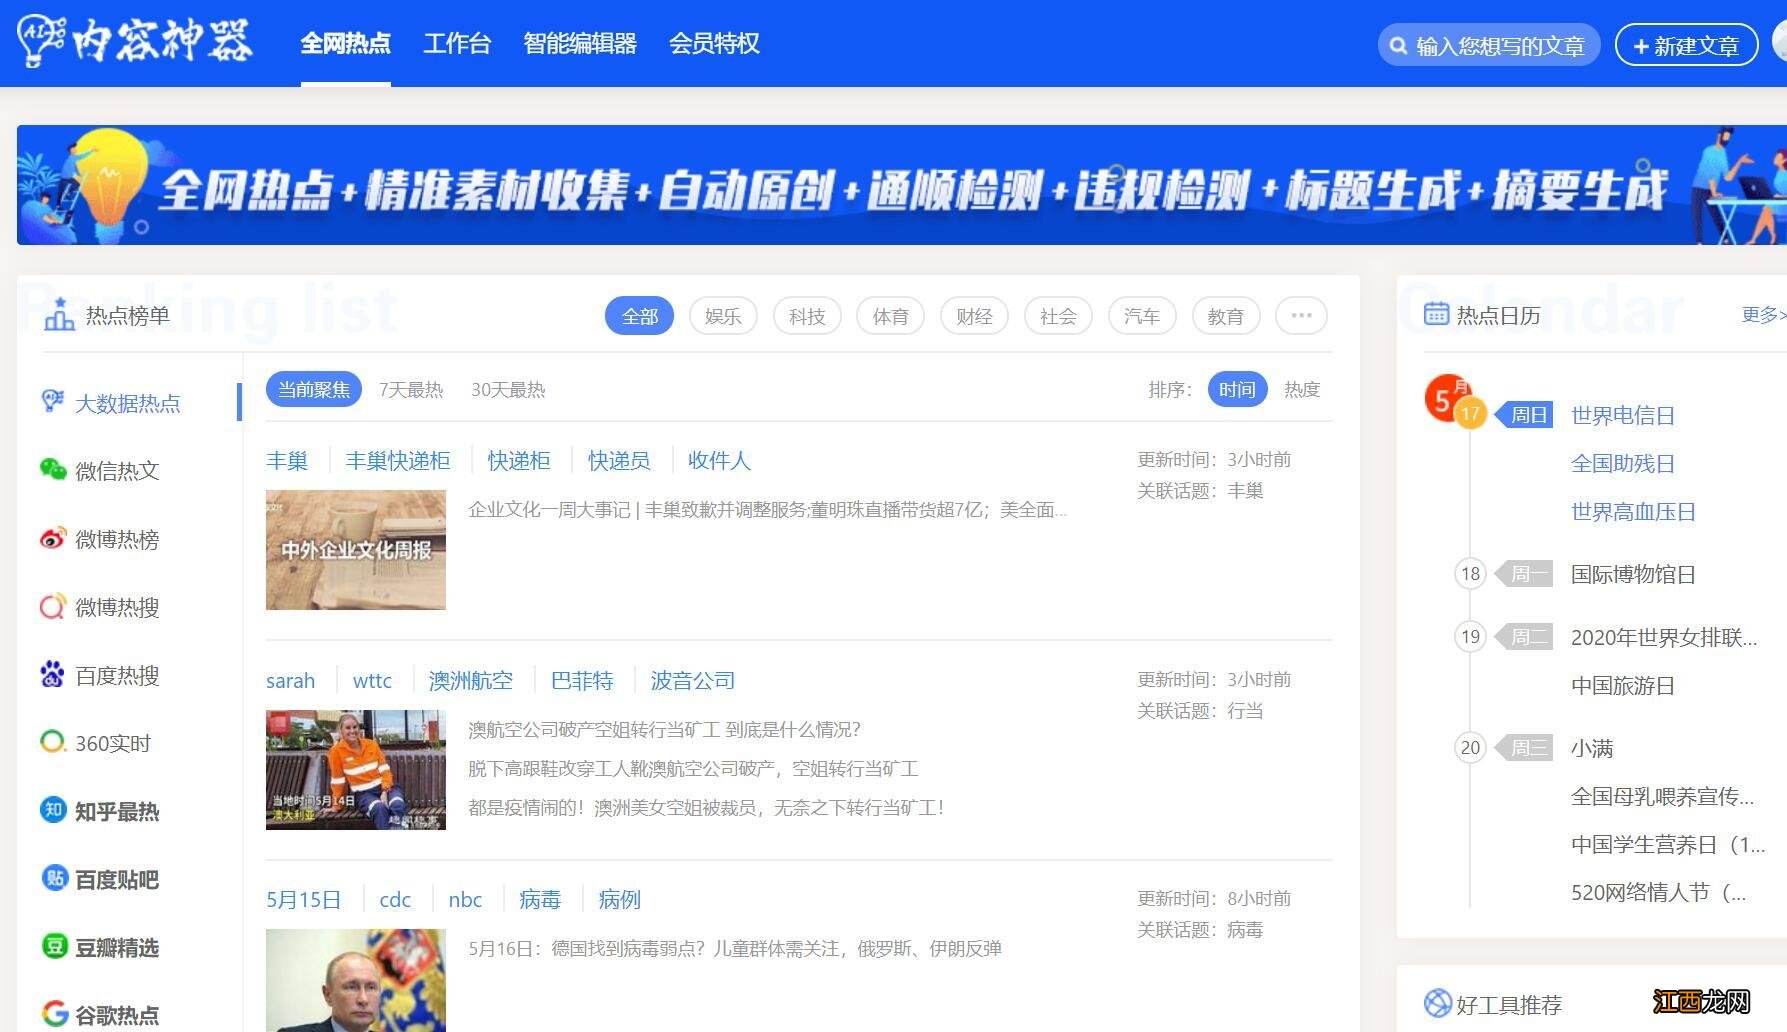Screen dimensions: 1787x1032
Task: Click the 病毒 keyword tag
Action: 540,899
